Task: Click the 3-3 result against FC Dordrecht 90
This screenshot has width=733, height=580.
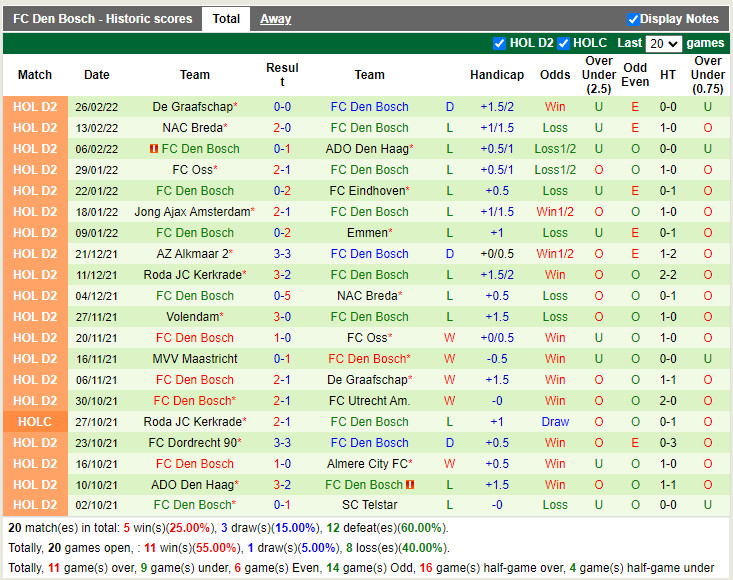Action: click(x=282, y=443)
